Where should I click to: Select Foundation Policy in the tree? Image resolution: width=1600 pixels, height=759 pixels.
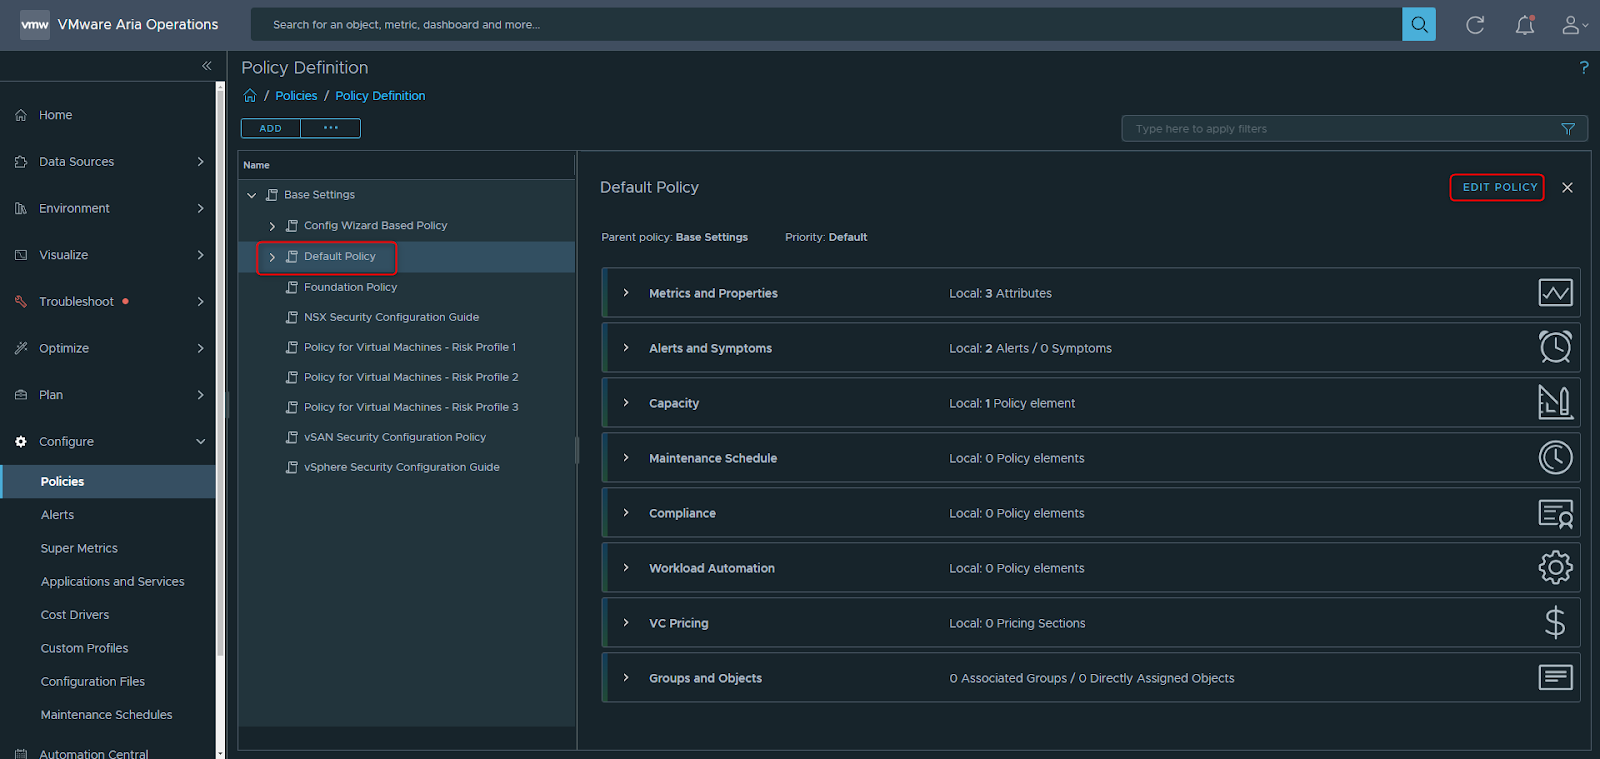(350, 287)
